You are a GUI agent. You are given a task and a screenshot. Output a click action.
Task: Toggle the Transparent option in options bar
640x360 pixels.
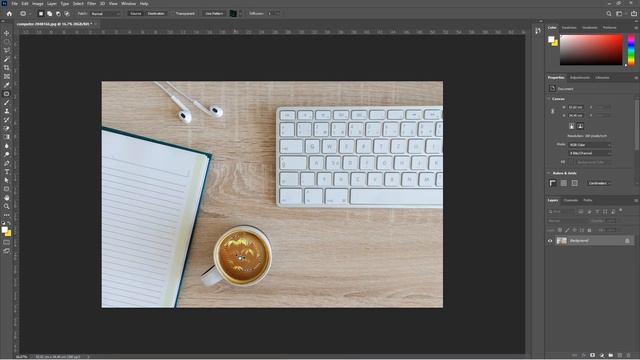[185, 13]
